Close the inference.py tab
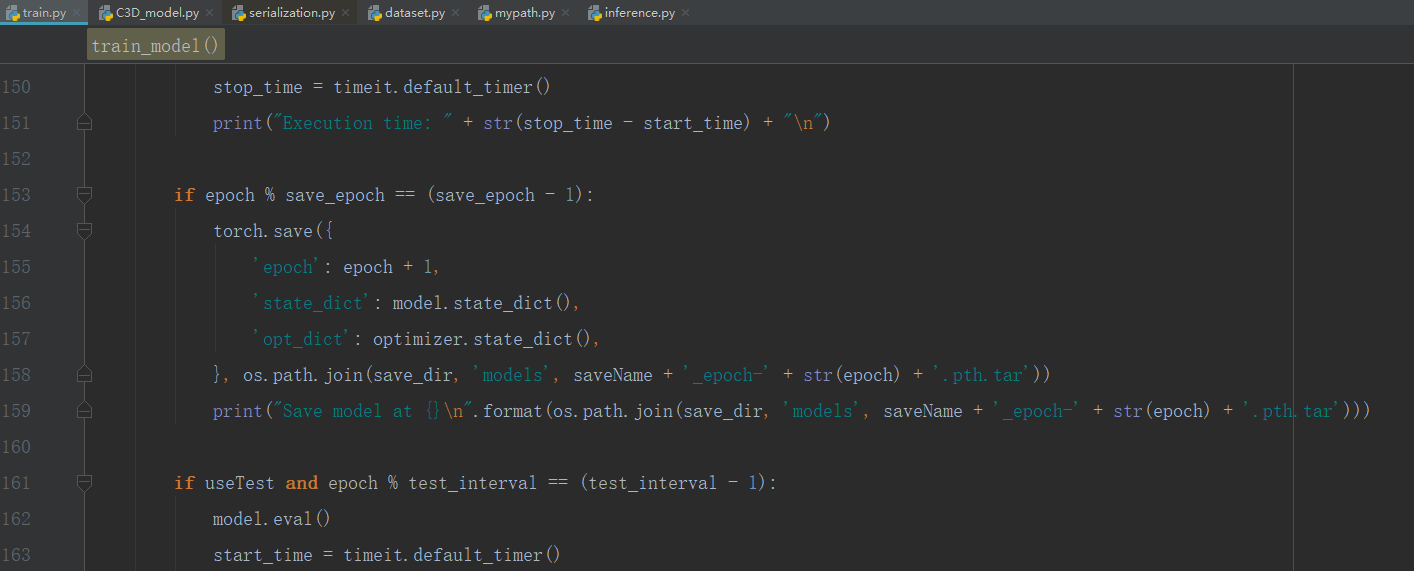Image resolution: width=1414 pixels, height=571 pixels. tap(685, 14)
